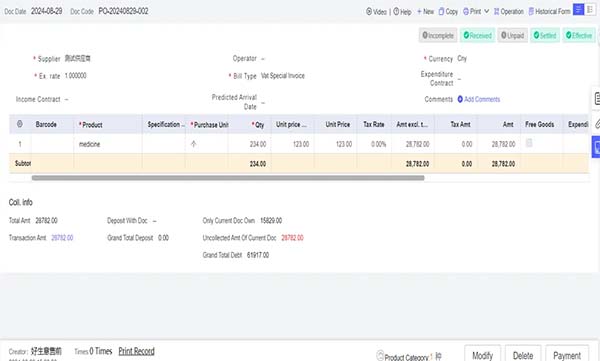
Task: Open the attachment paperclip side icon
Action: pyautogui.click(x=597, y=124)
